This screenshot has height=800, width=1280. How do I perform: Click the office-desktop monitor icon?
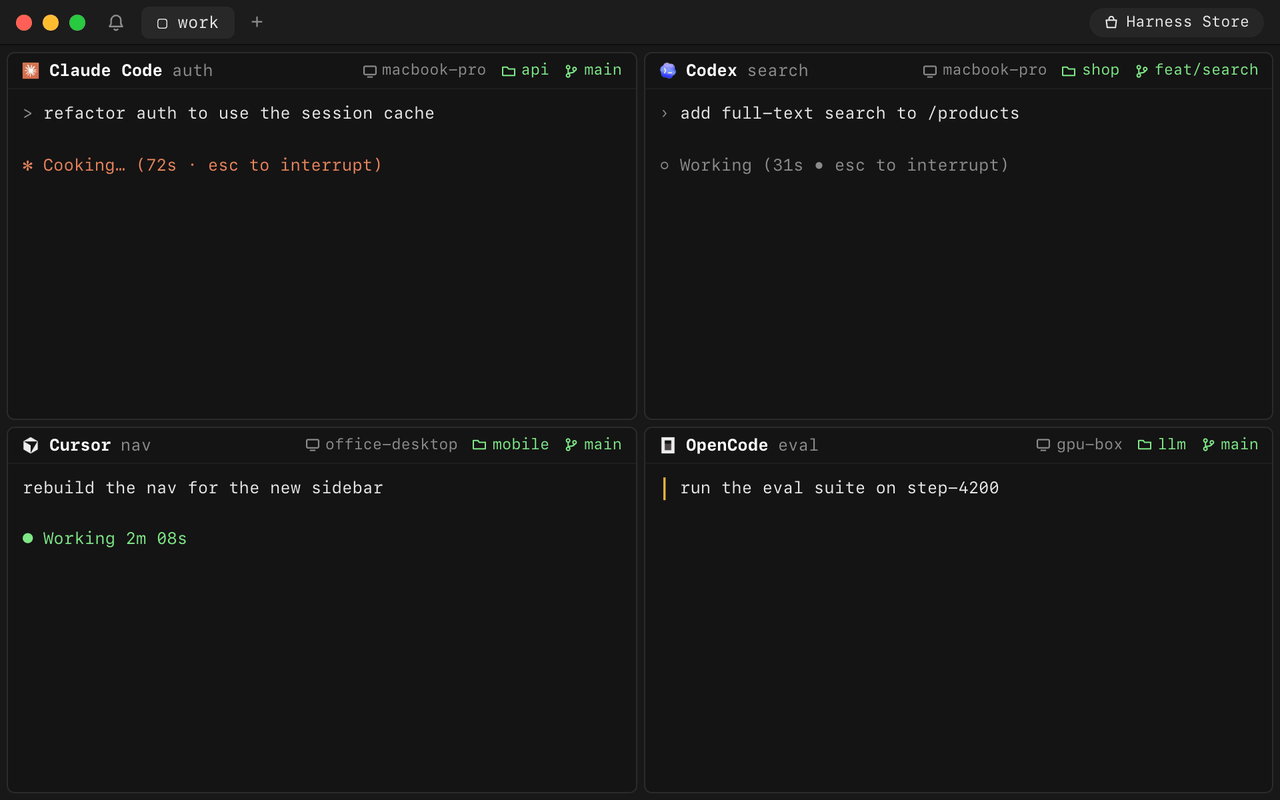(312, 445)
